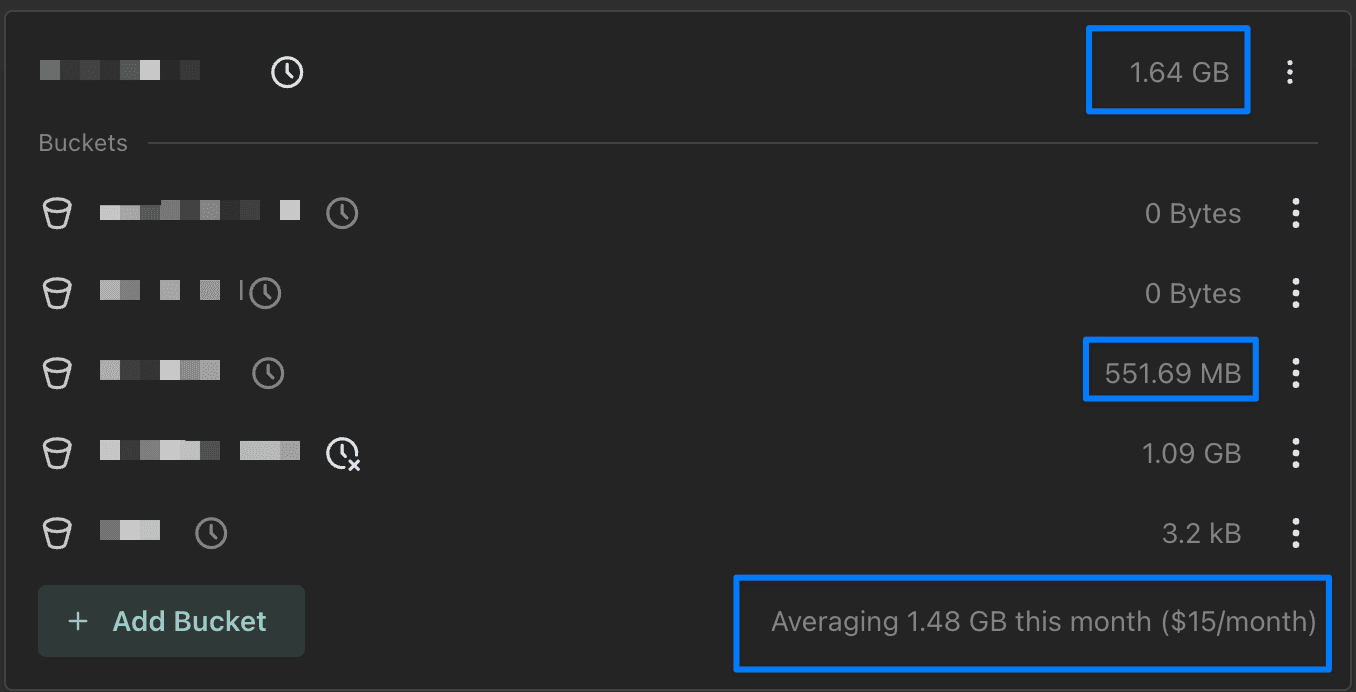
Task: Click the 1.64 GB total size value
Action: click(x=1179, y=72)
